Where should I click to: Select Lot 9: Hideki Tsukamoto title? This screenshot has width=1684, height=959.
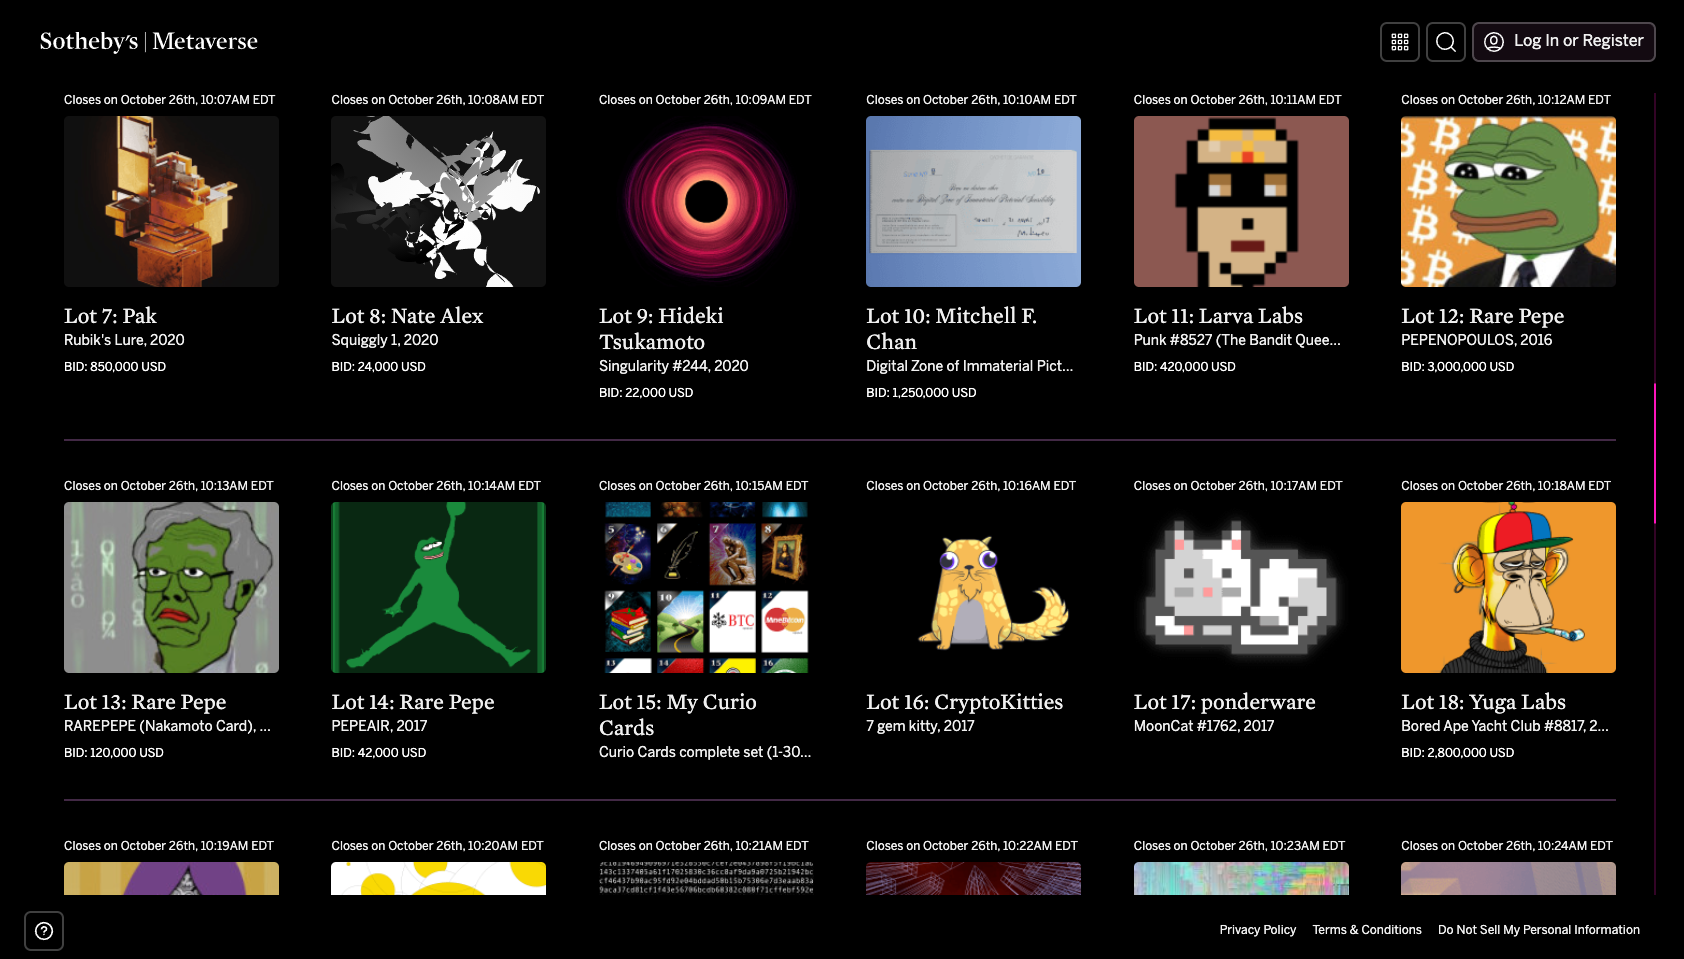pyautogui.click(x=661, y=329)
